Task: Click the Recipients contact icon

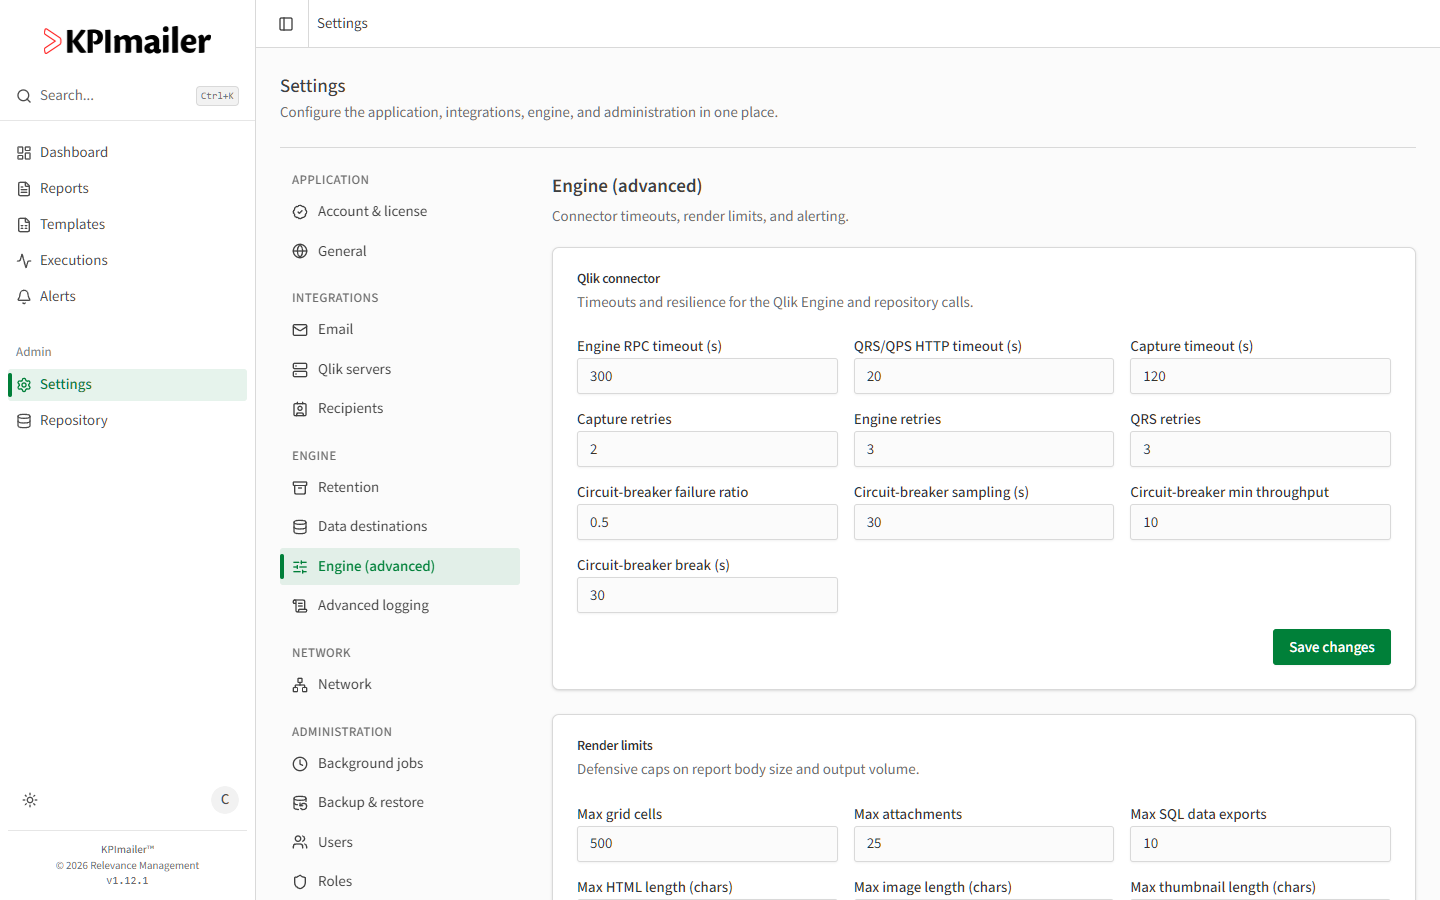Action: (x=300, y=409)
